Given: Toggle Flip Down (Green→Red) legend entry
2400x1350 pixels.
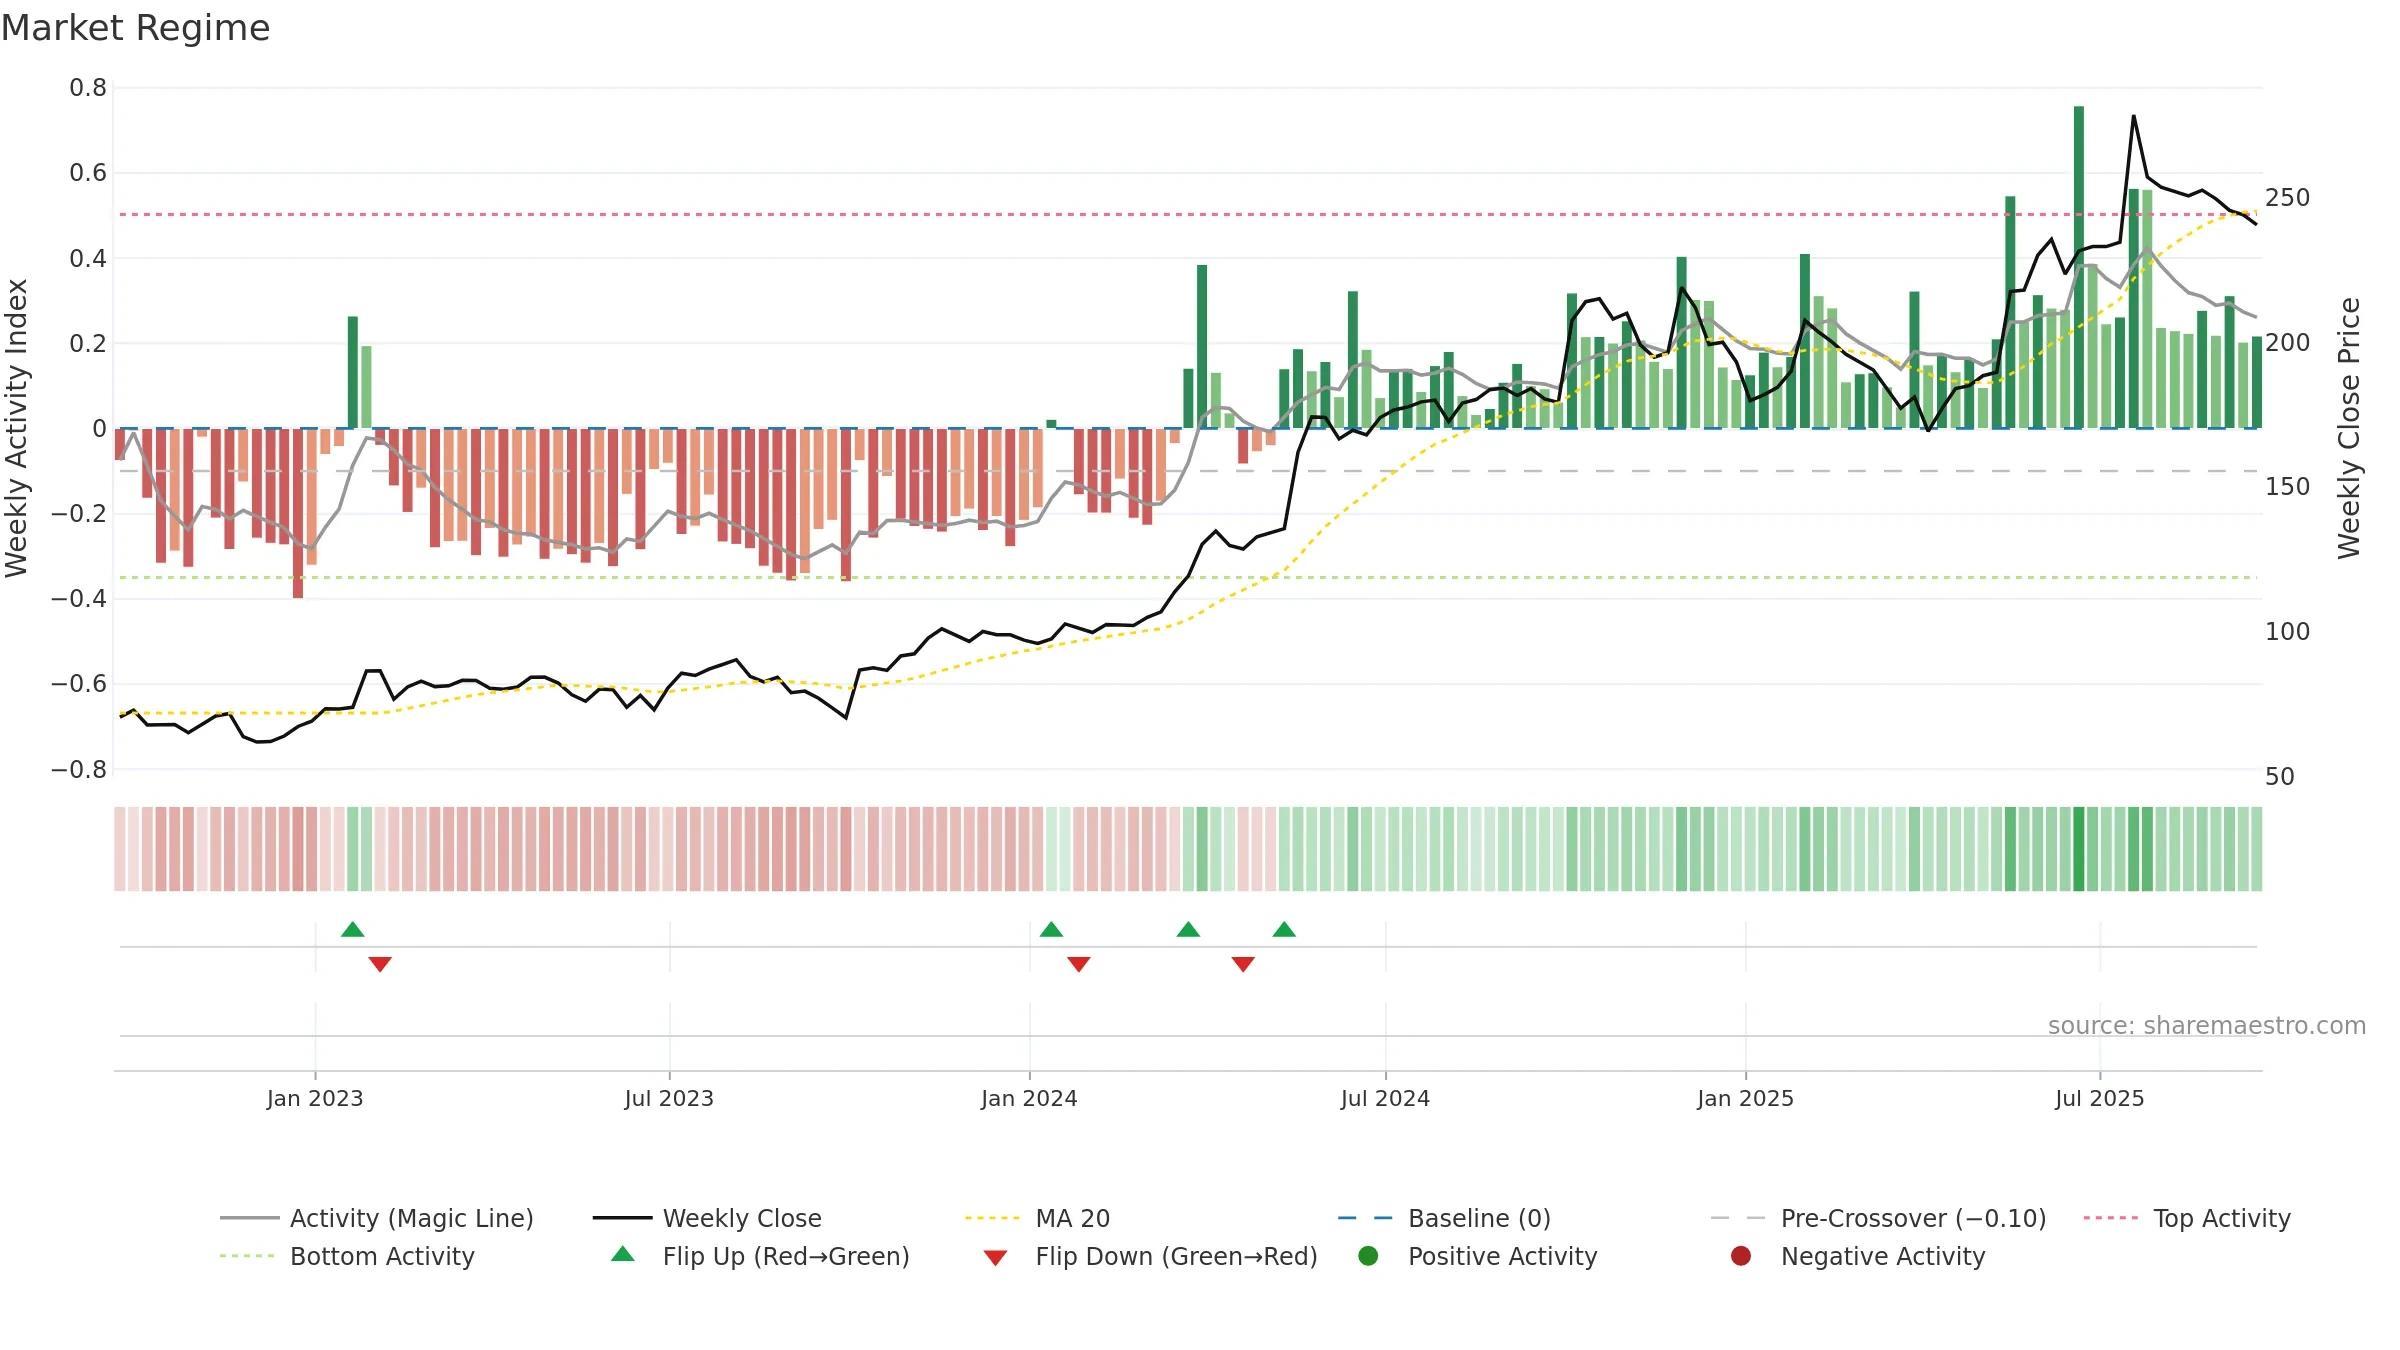Looking at the screenshot, I should tap(1150, 1256).
